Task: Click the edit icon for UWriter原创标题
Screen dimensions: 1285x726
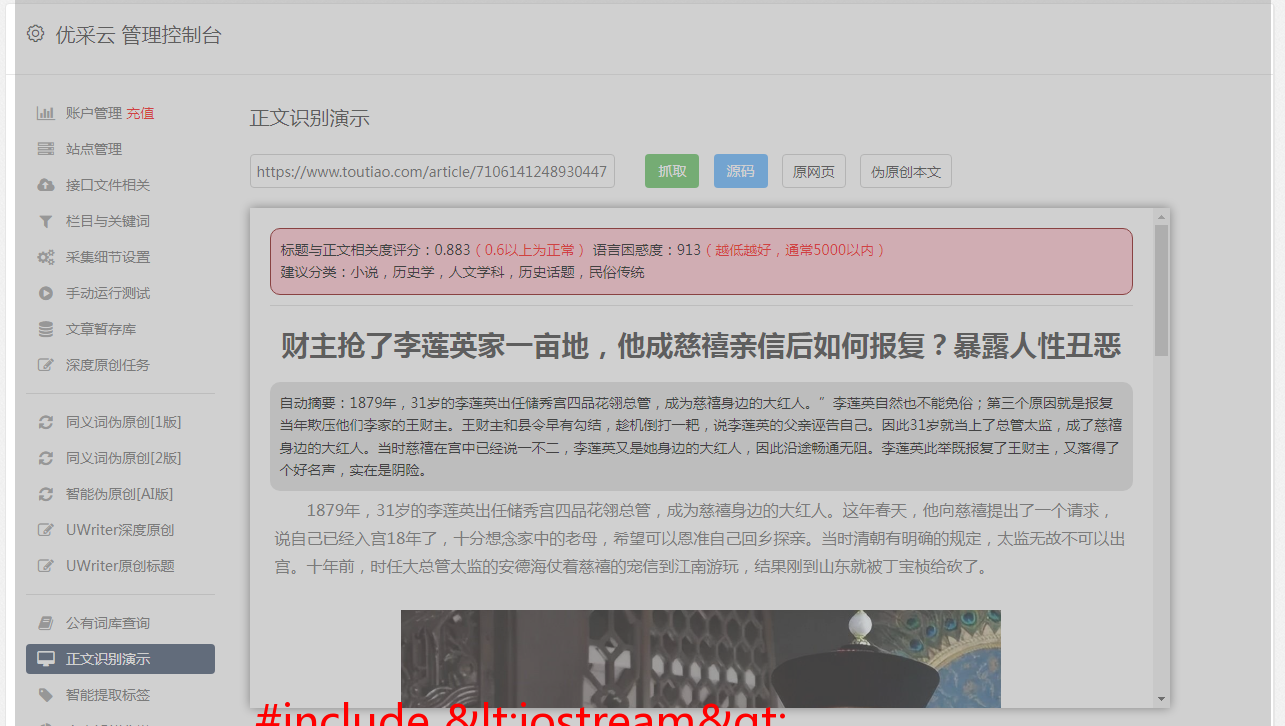Action: pos(45,566)
